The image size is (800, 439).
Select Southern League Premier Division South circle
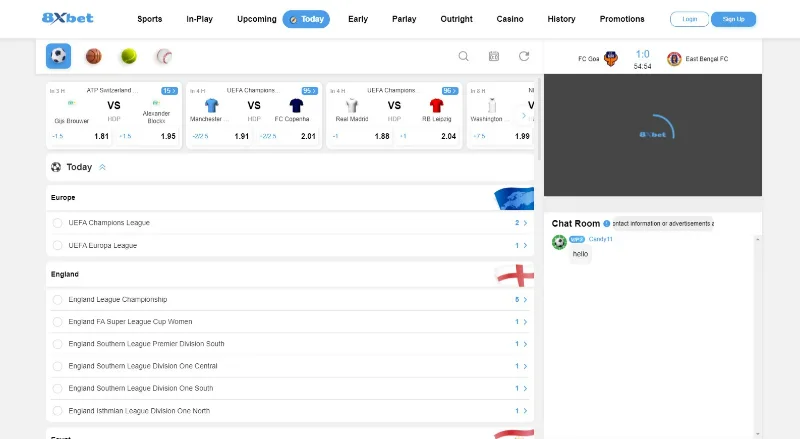pos(57,344)
